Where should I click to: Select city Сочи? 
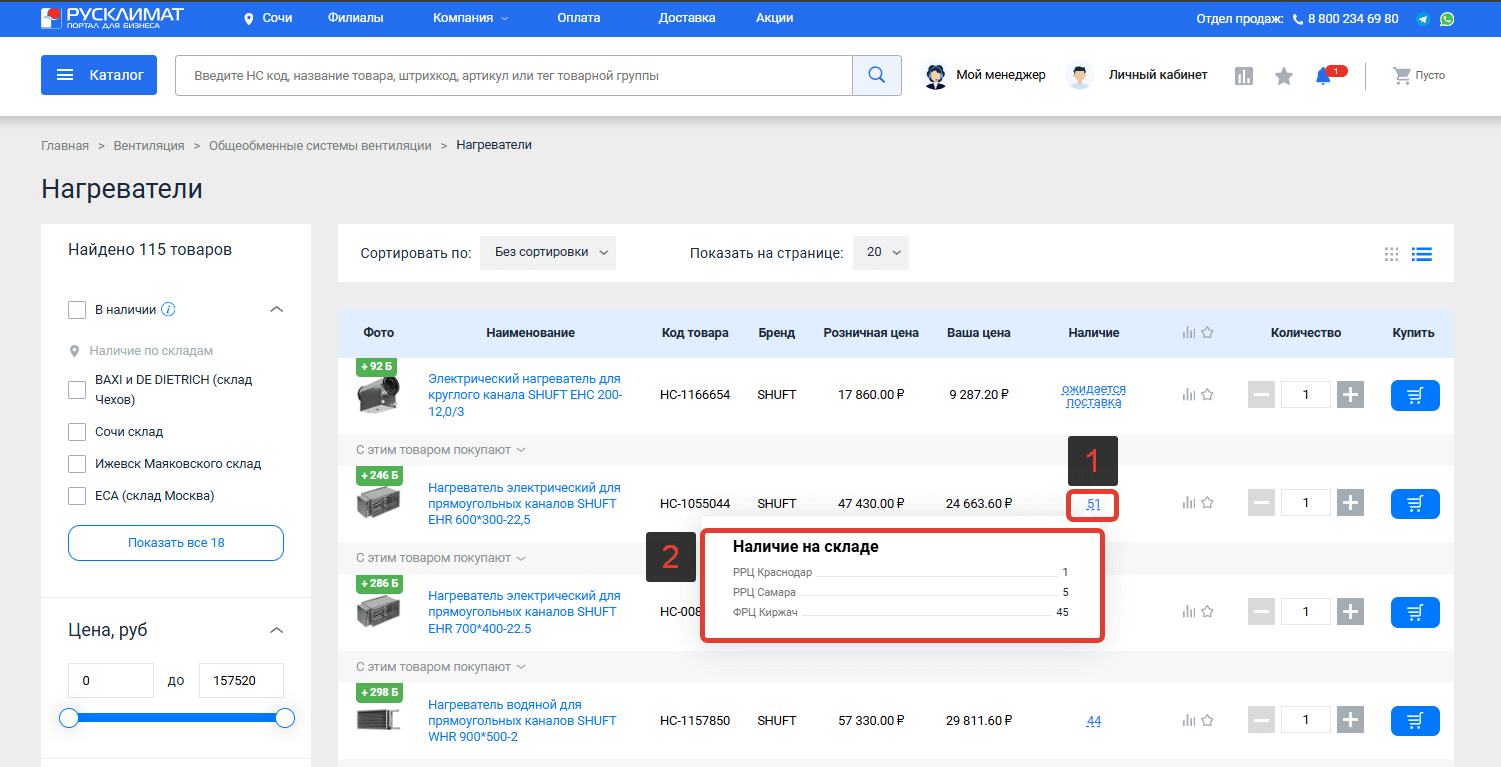pyautogui.click(x=269, y=18)
